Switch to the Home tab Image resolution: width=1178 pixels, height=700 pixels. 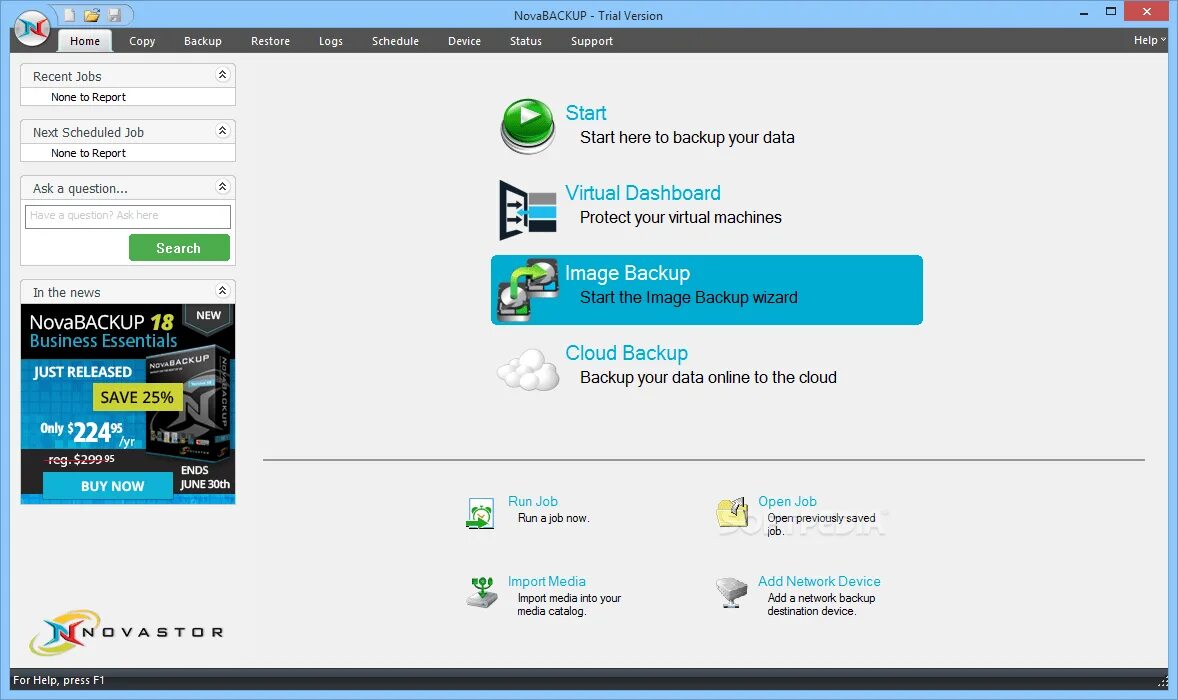pyautogui.click(x=85, y=41)
